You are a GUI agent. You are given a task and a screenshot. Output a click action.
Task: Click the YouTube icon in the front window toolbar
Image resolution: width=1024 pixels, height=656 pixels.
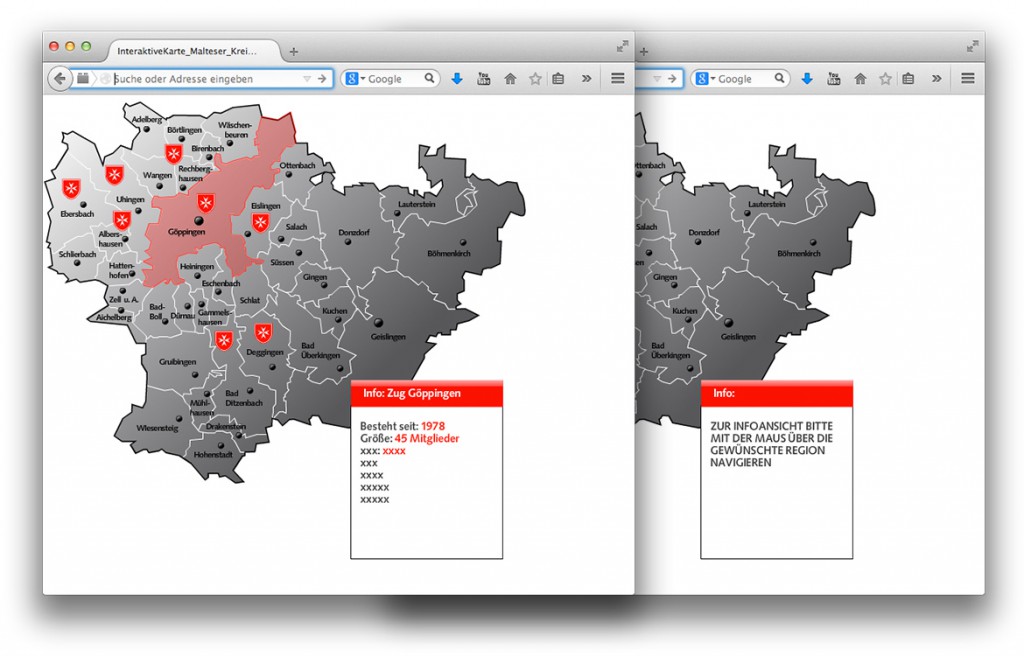(x=484, y=79)
